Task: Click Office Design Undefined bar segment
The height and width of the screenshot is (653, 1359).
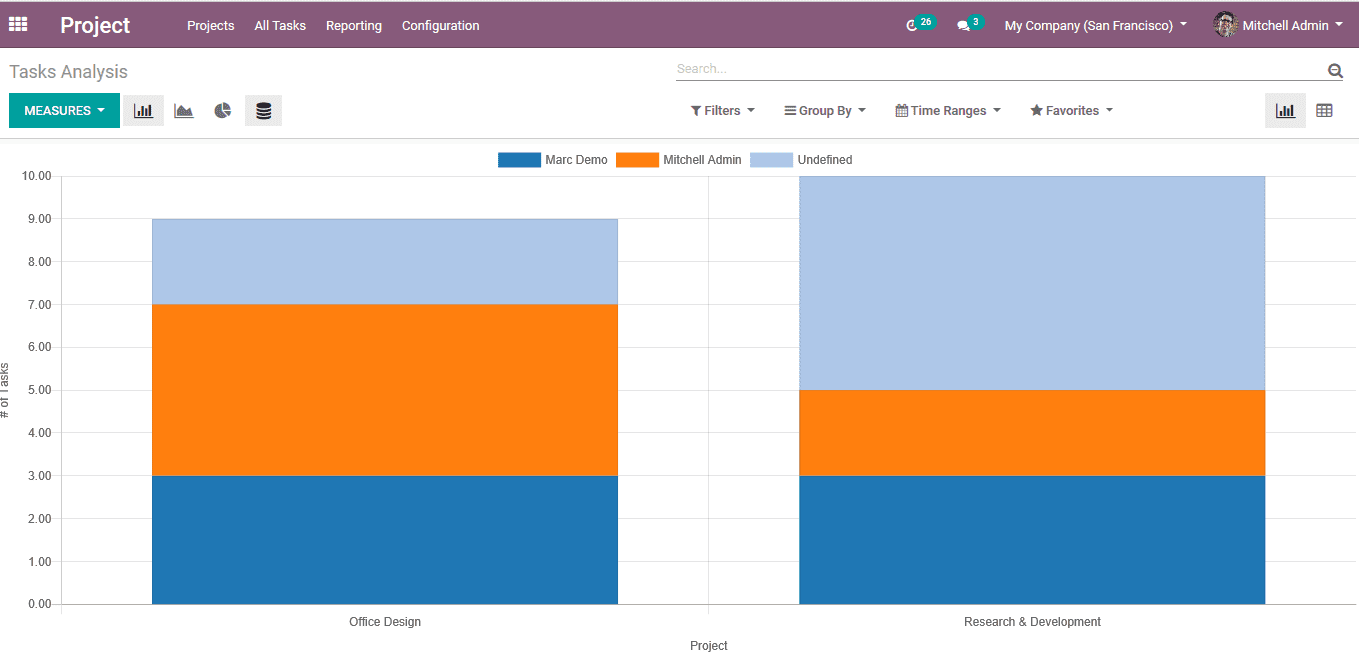Action: pyautogui.click(x=385, y=262)
